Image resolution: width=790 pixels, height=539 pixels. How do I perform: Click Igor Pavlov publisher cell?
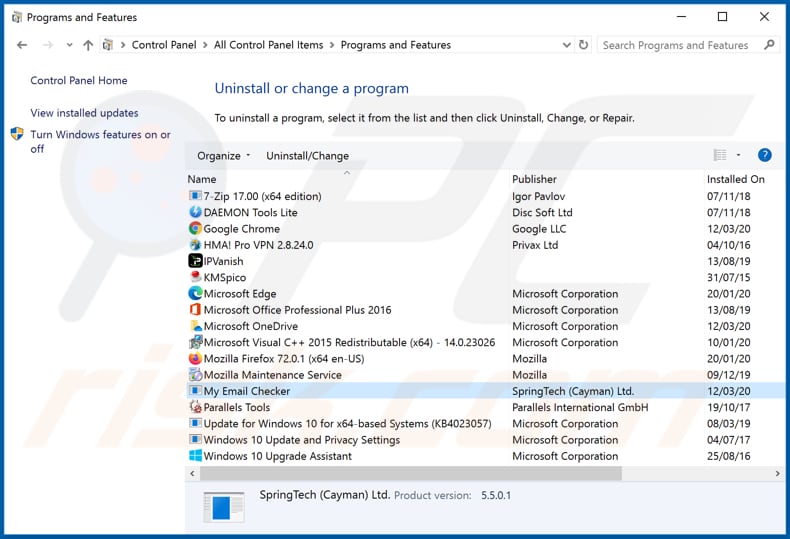538,196
